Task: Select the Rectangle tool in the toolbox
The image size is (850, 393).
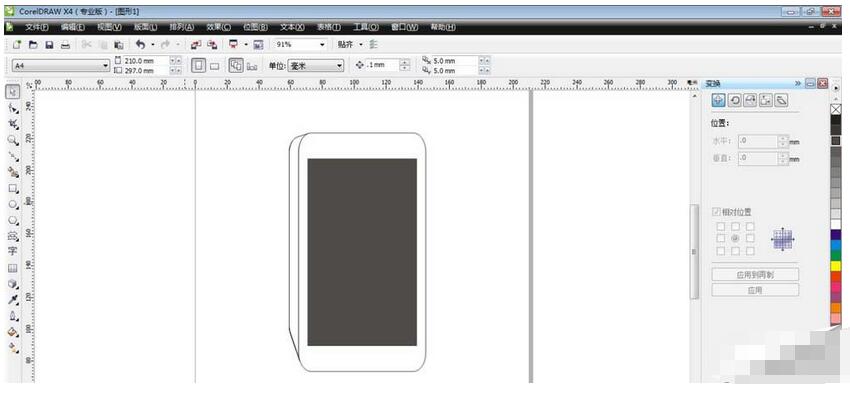Action: (12, 189)
